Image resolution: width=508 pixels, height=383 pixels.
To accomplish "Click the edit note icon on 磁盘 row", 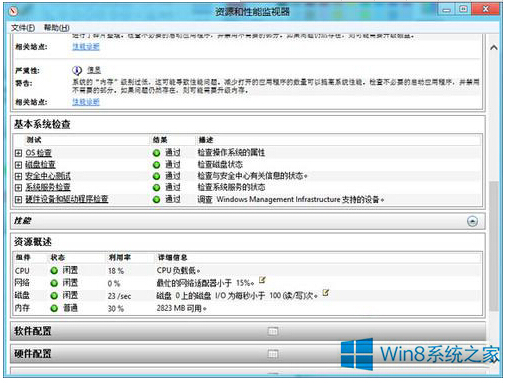I will (x=326, y=293).
